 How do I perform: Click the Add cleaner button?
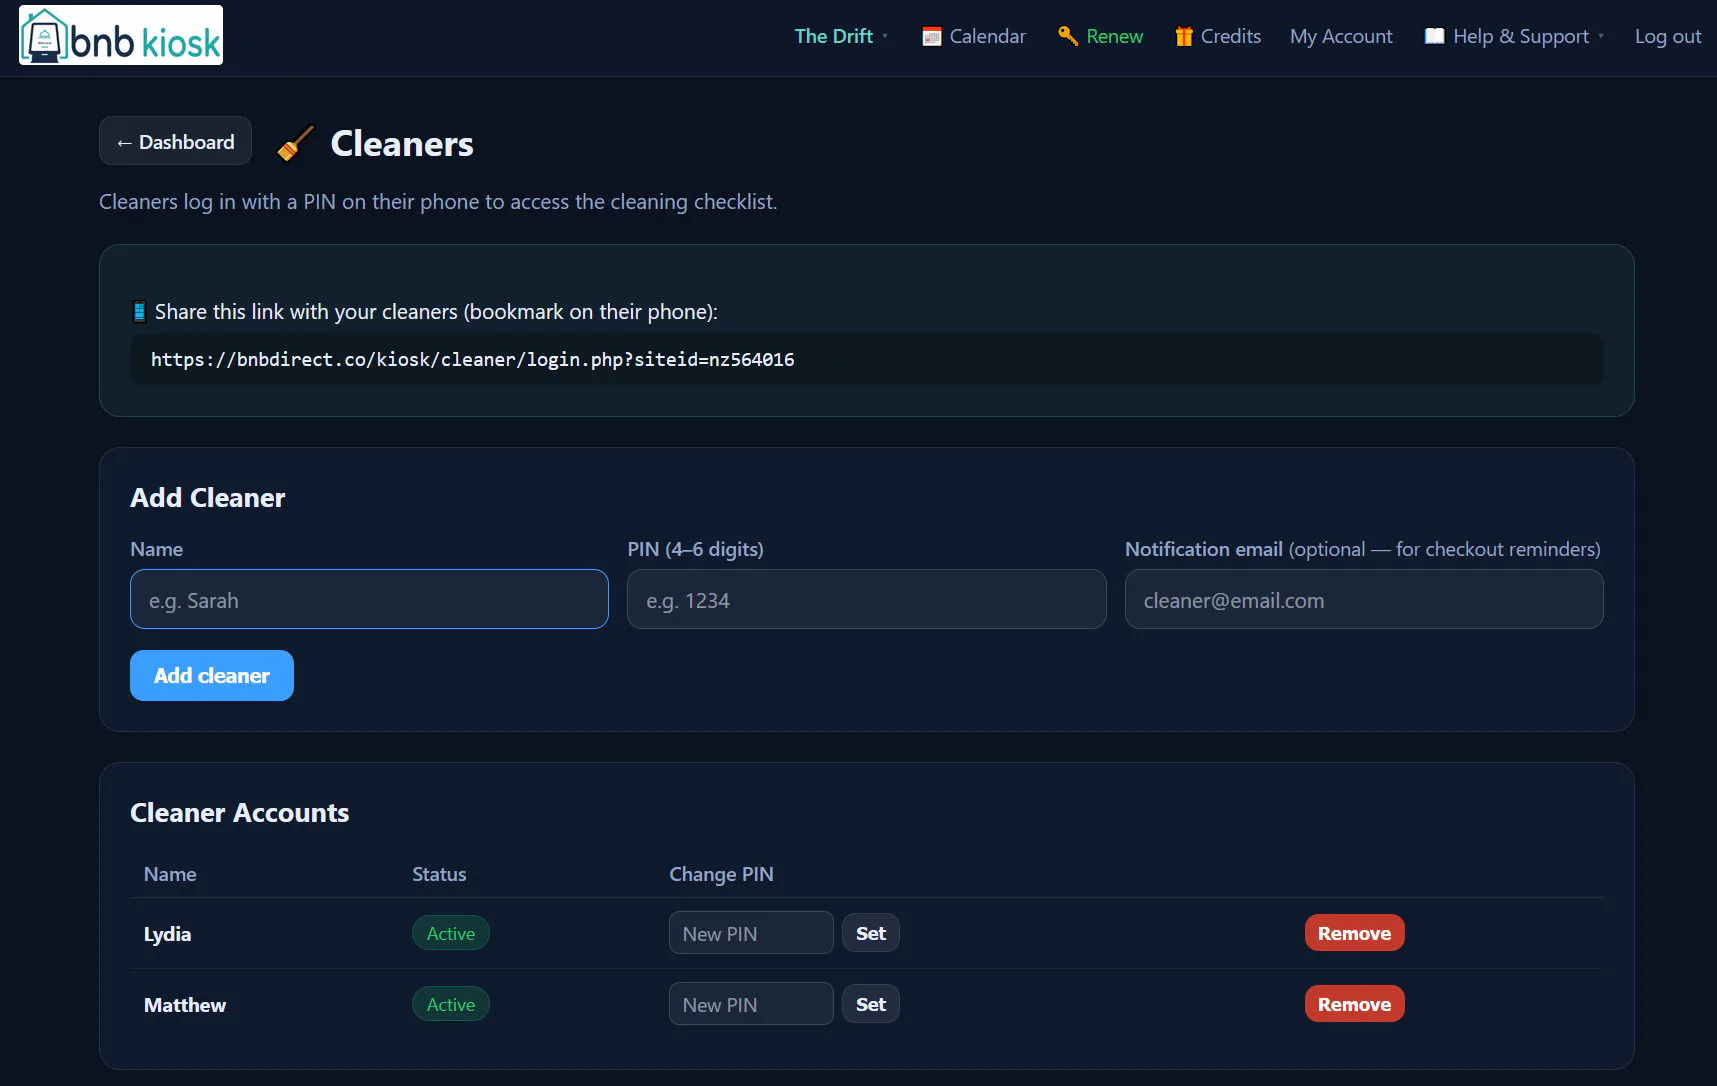(212, 676)
